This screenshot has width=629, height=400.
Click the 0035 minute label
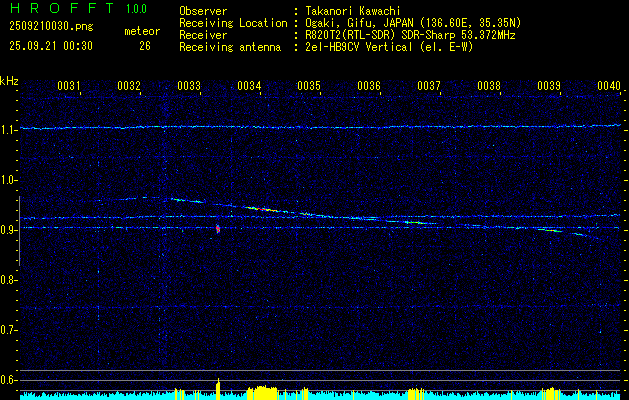pos(309,87)
